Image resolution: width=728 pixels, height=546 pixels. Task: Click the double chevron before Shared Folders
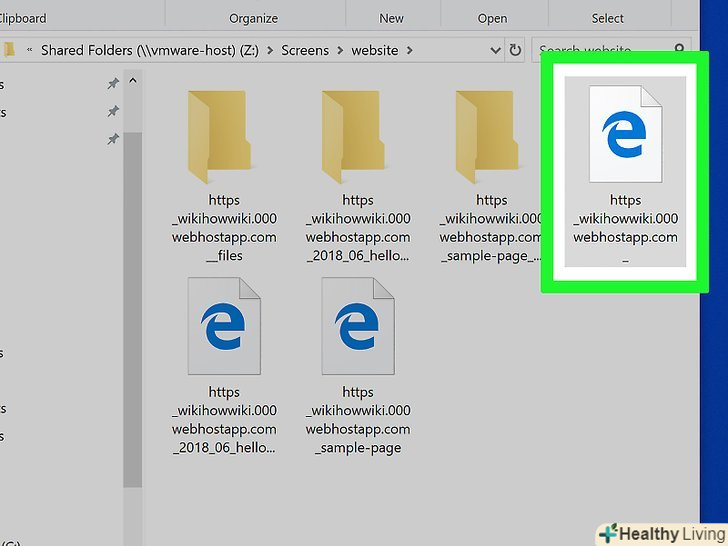tap(29, 50)
